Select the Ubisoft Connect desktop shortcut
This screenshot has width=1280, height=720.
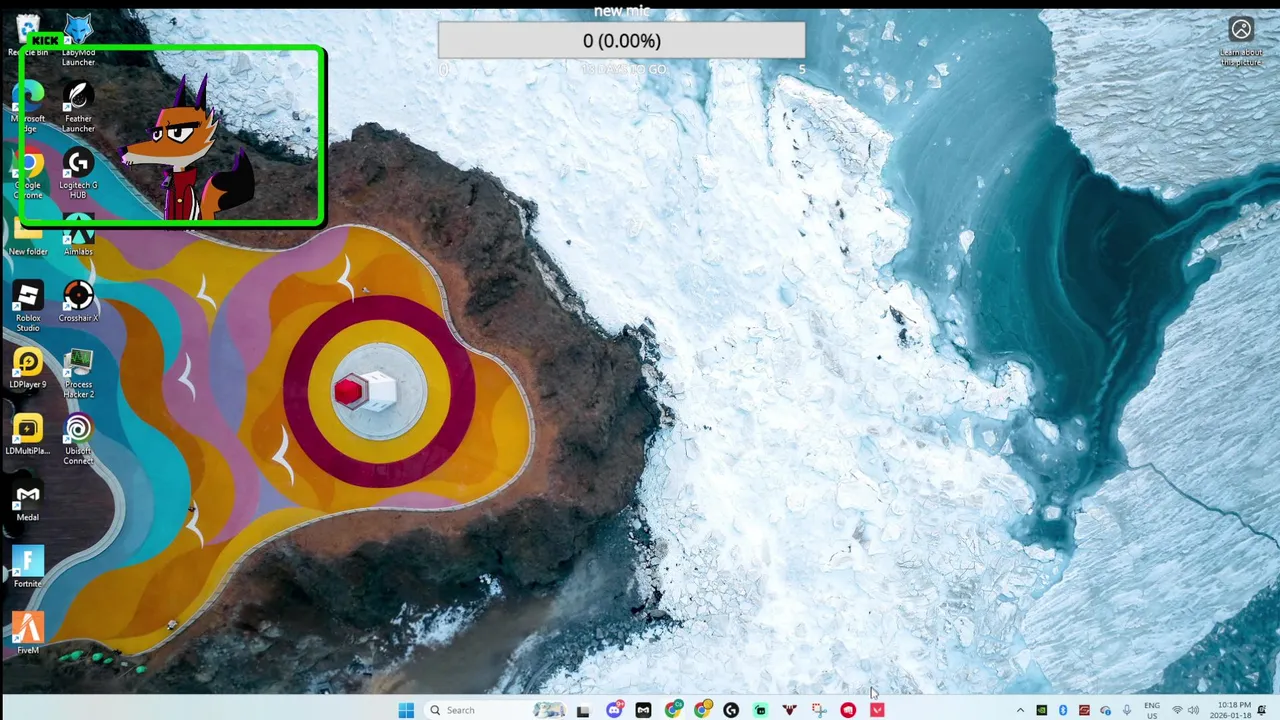coord(78,440)
